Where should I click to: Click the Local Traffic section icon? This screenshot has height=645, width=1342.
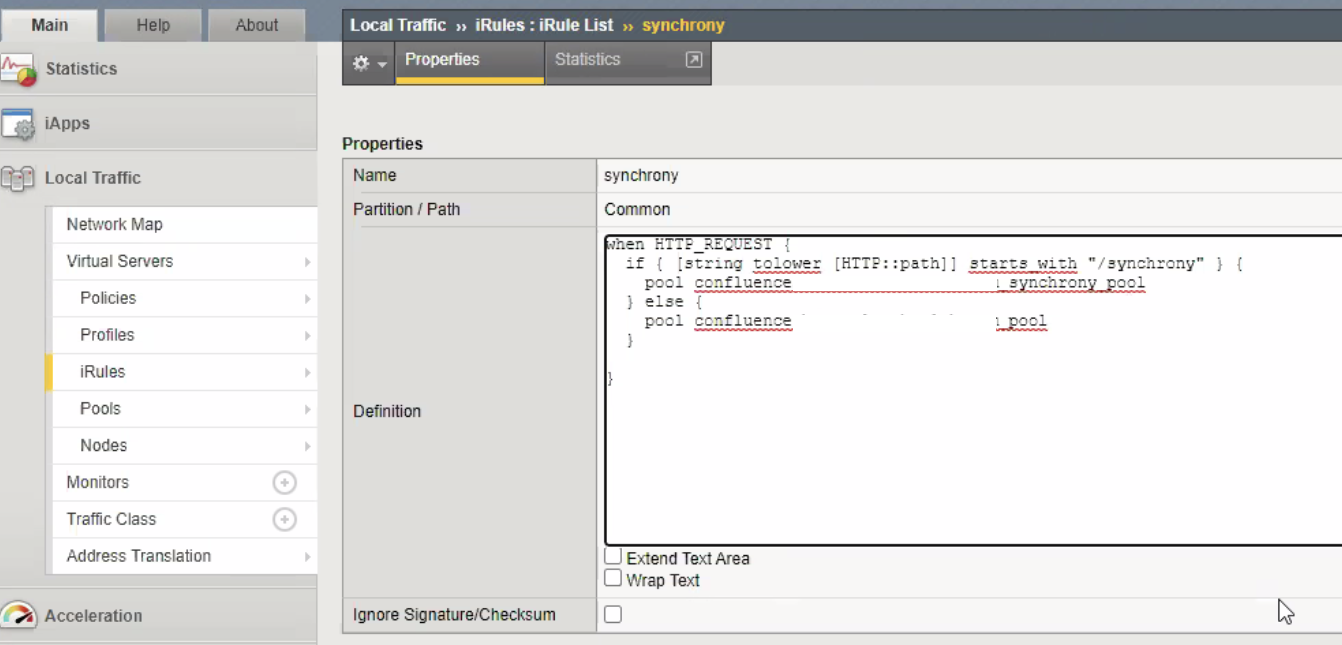tap(18, 178)
